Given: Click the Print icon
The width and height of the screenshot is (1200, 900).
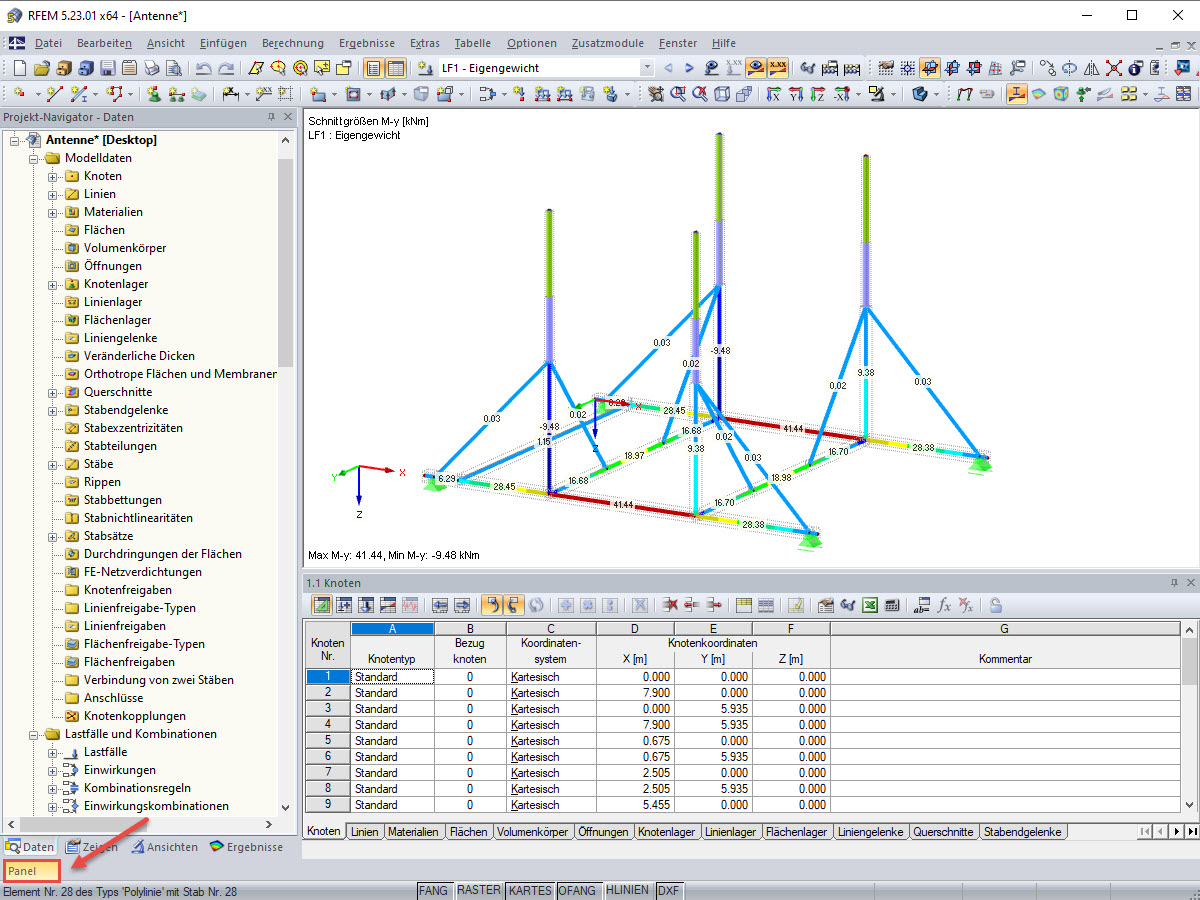Looking at the screenshot, I should point(151,68).
